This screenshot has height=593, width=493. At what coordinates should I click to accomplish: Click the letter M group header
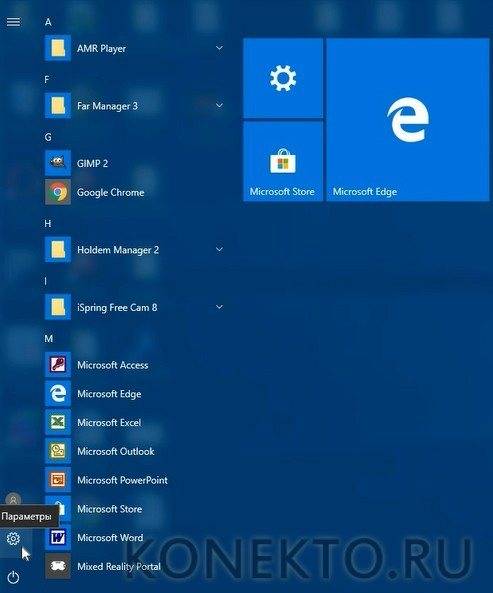pyautogui.click(x=48, y=338)
